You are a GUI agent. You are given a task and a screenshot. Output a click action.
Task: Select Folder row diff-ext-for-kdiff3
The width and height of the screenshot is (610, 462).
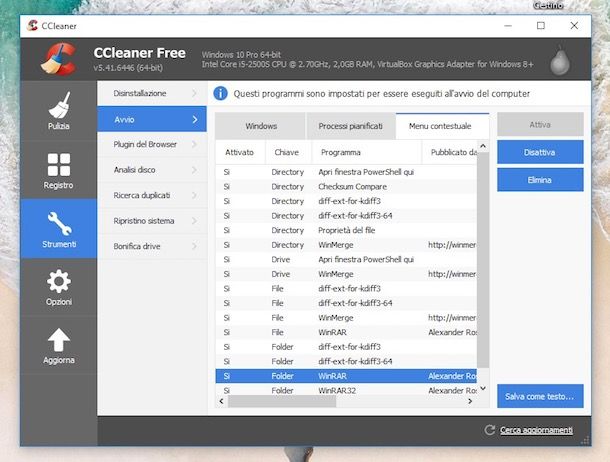346,347
